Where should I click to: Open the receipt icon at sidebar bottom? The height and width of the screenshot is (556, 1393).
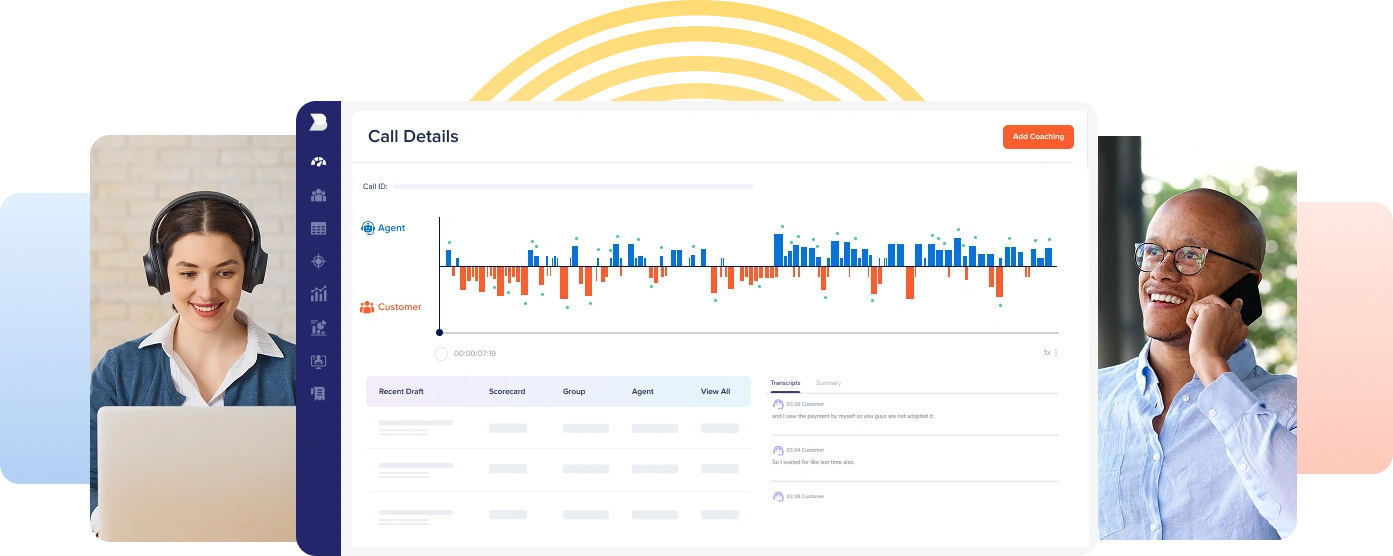click(x=318, y=394)
